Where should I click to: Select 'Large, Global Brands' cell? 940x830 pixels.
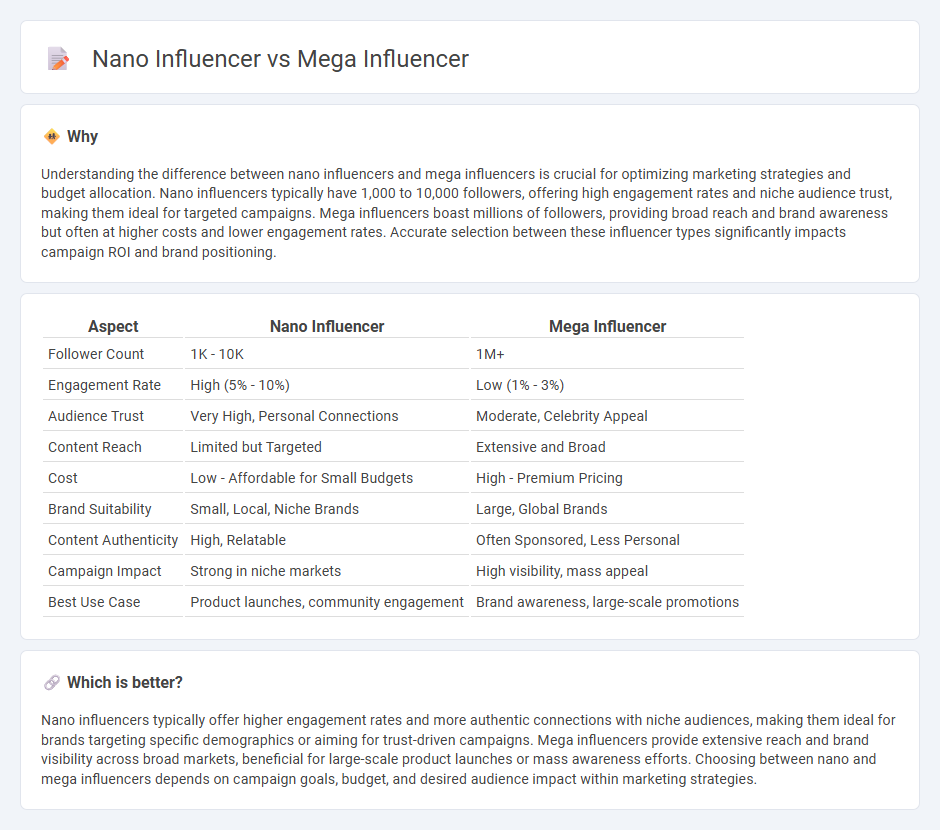coord(541,509)
